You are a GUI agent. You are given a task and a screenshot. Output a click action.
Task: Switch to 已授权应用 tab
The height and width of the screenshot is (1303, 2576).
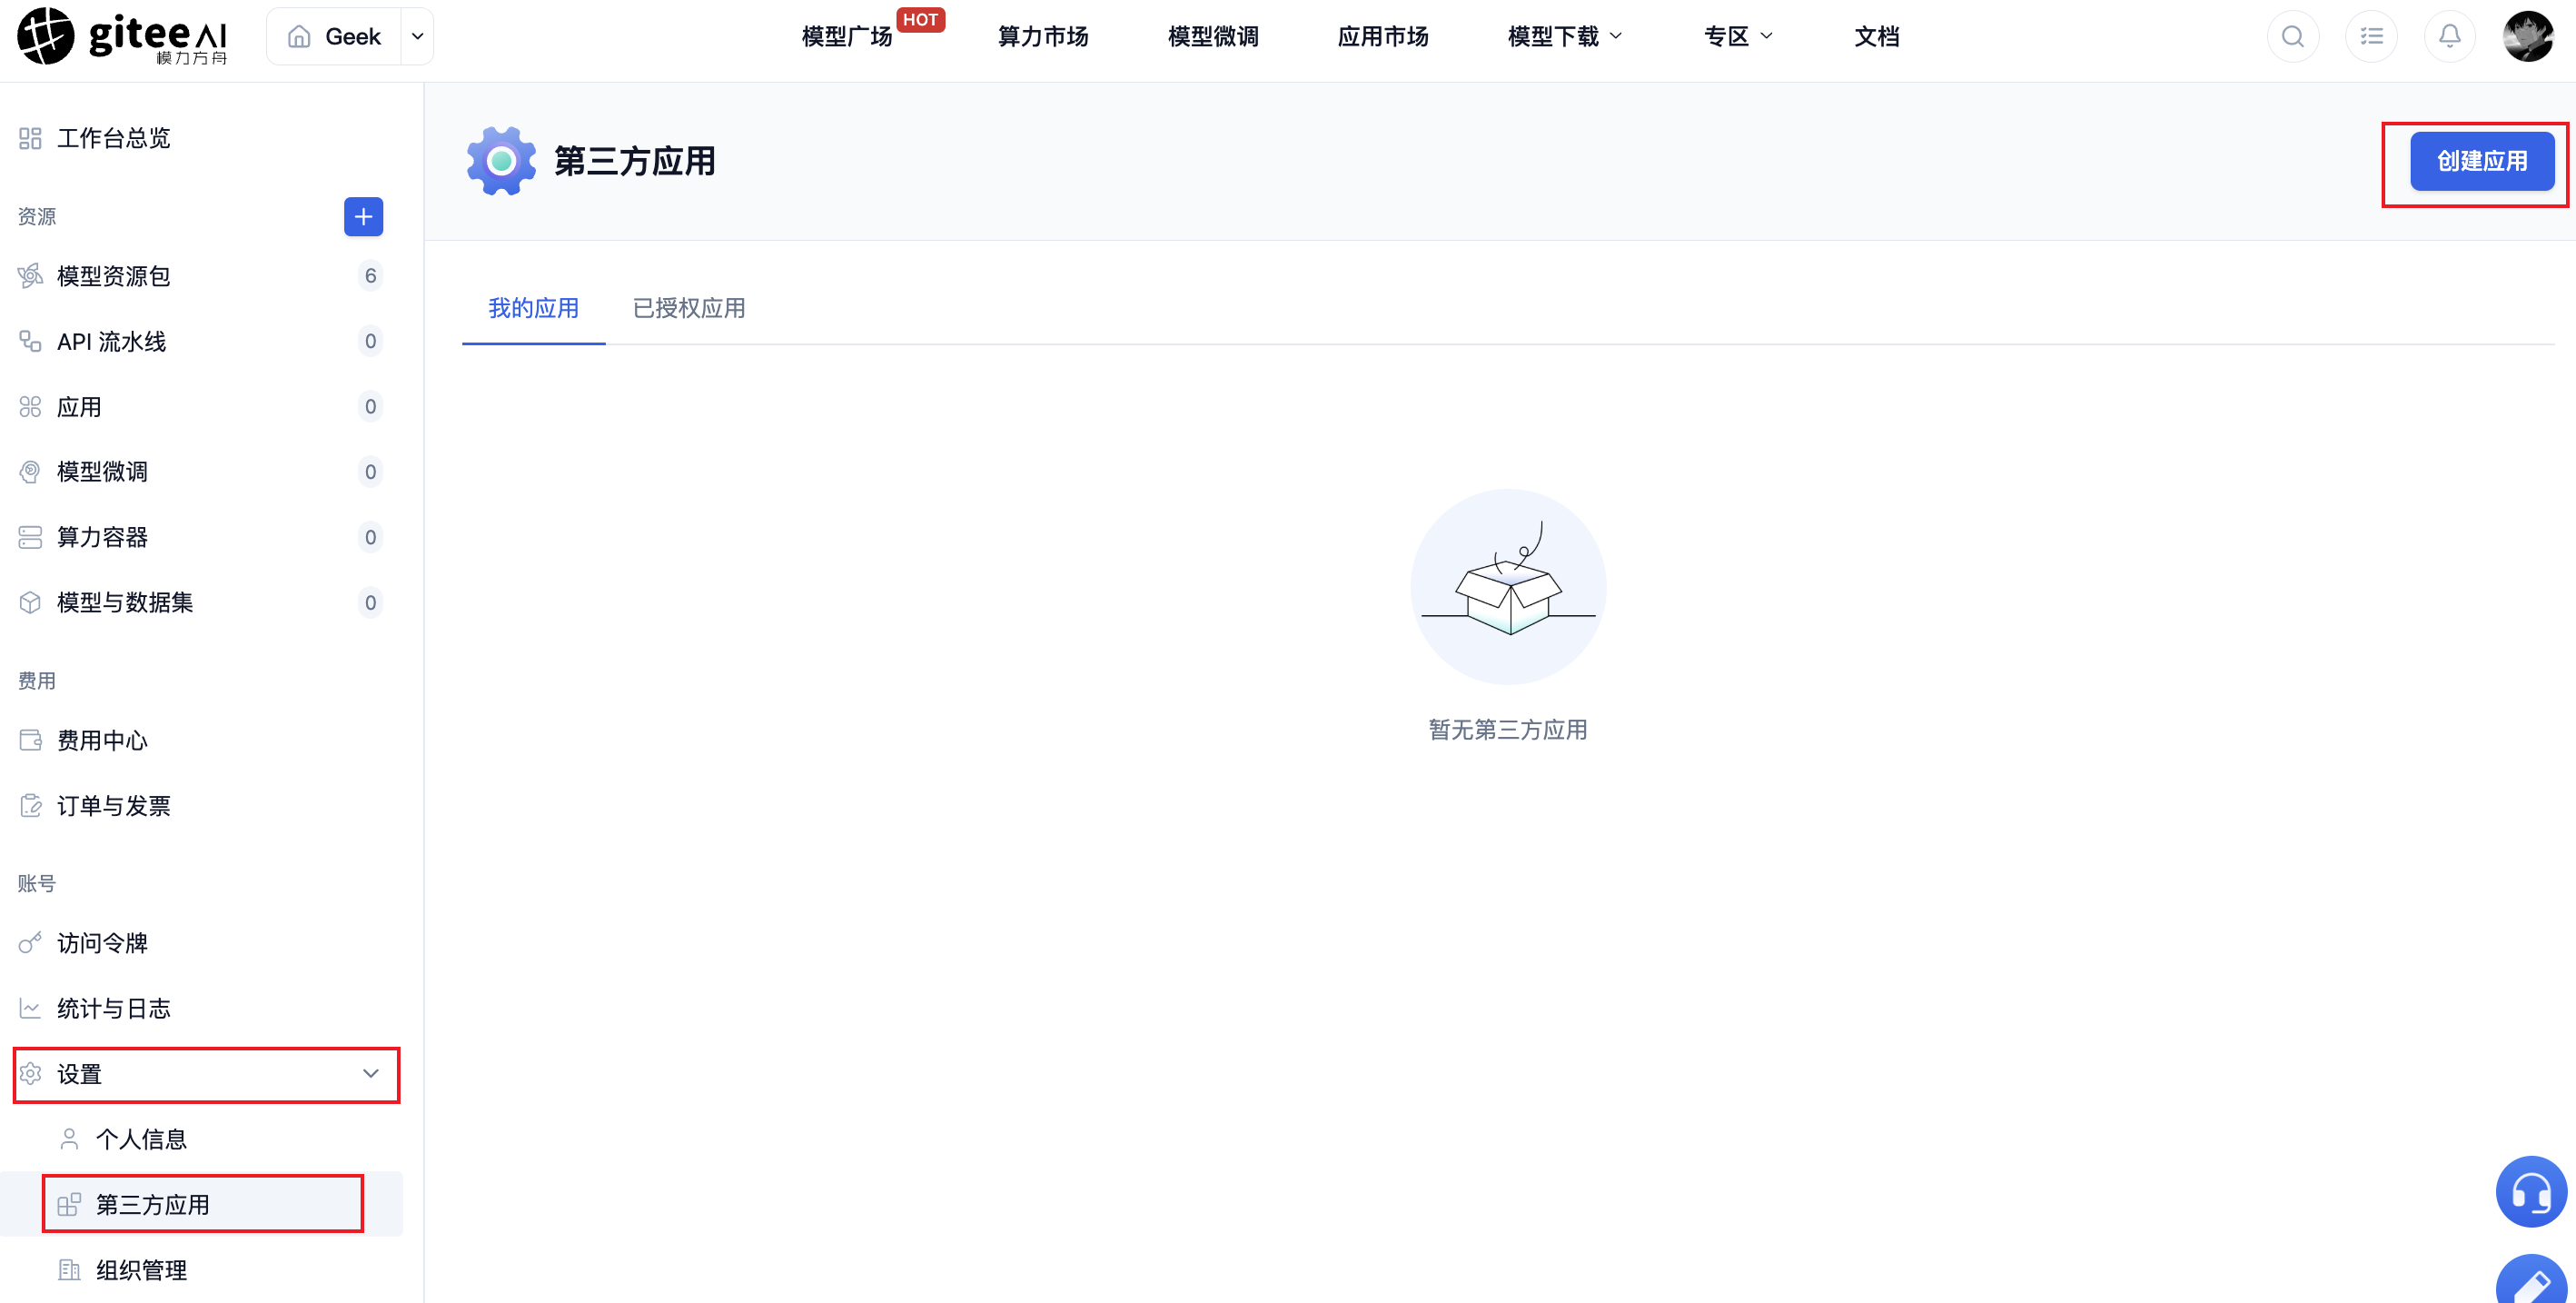click(689, 308)
